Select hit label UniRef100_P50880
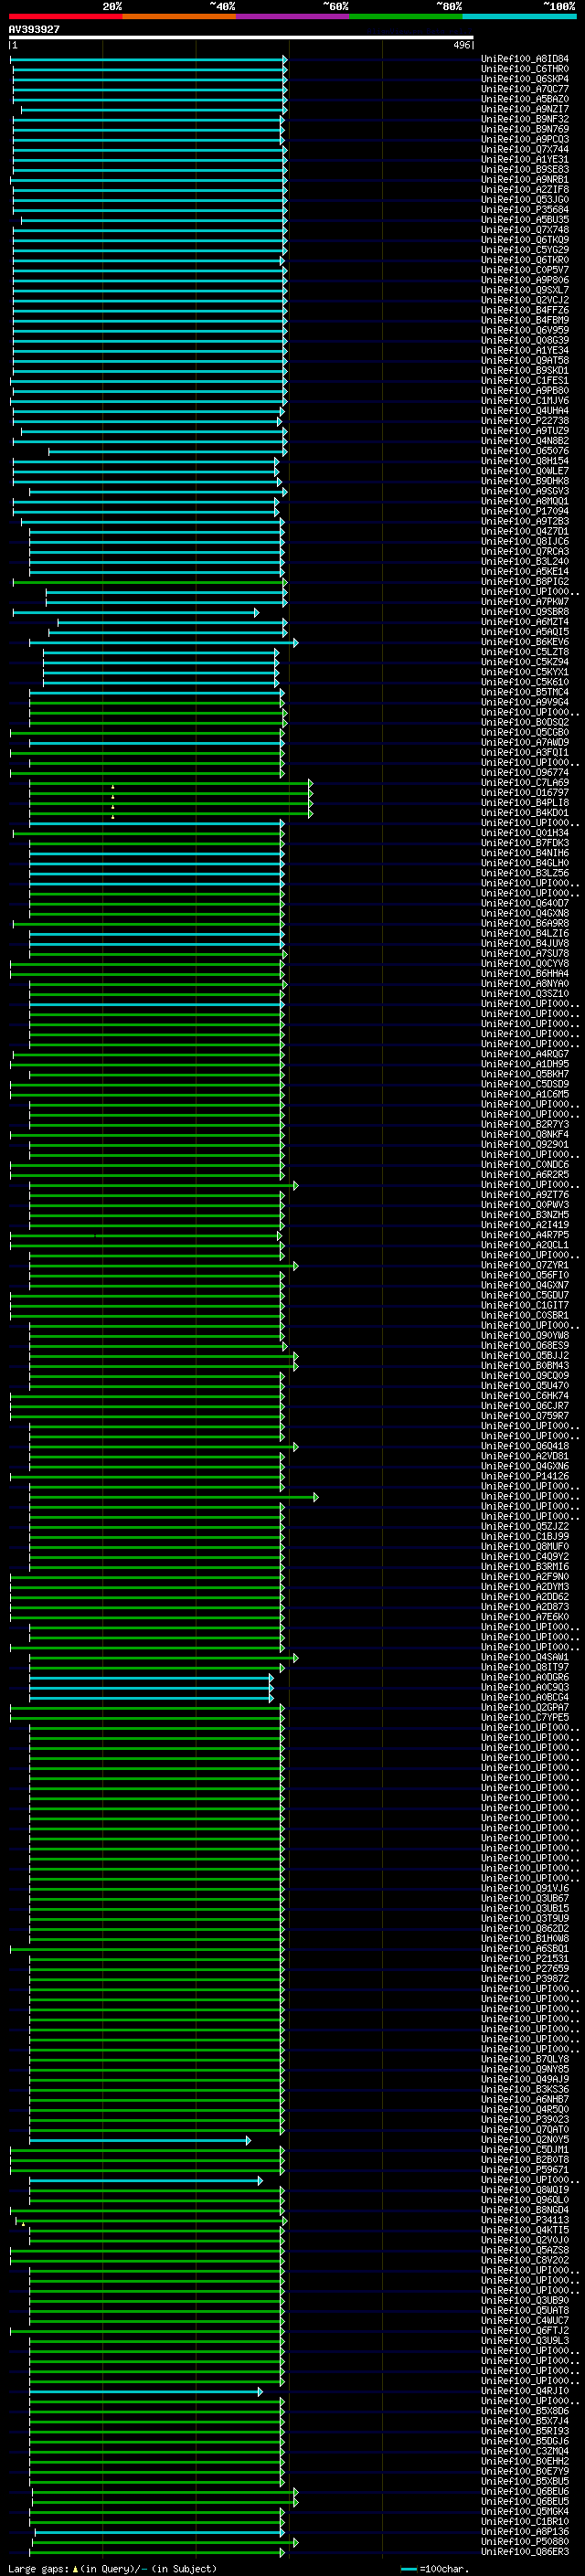 [525, 2541]
